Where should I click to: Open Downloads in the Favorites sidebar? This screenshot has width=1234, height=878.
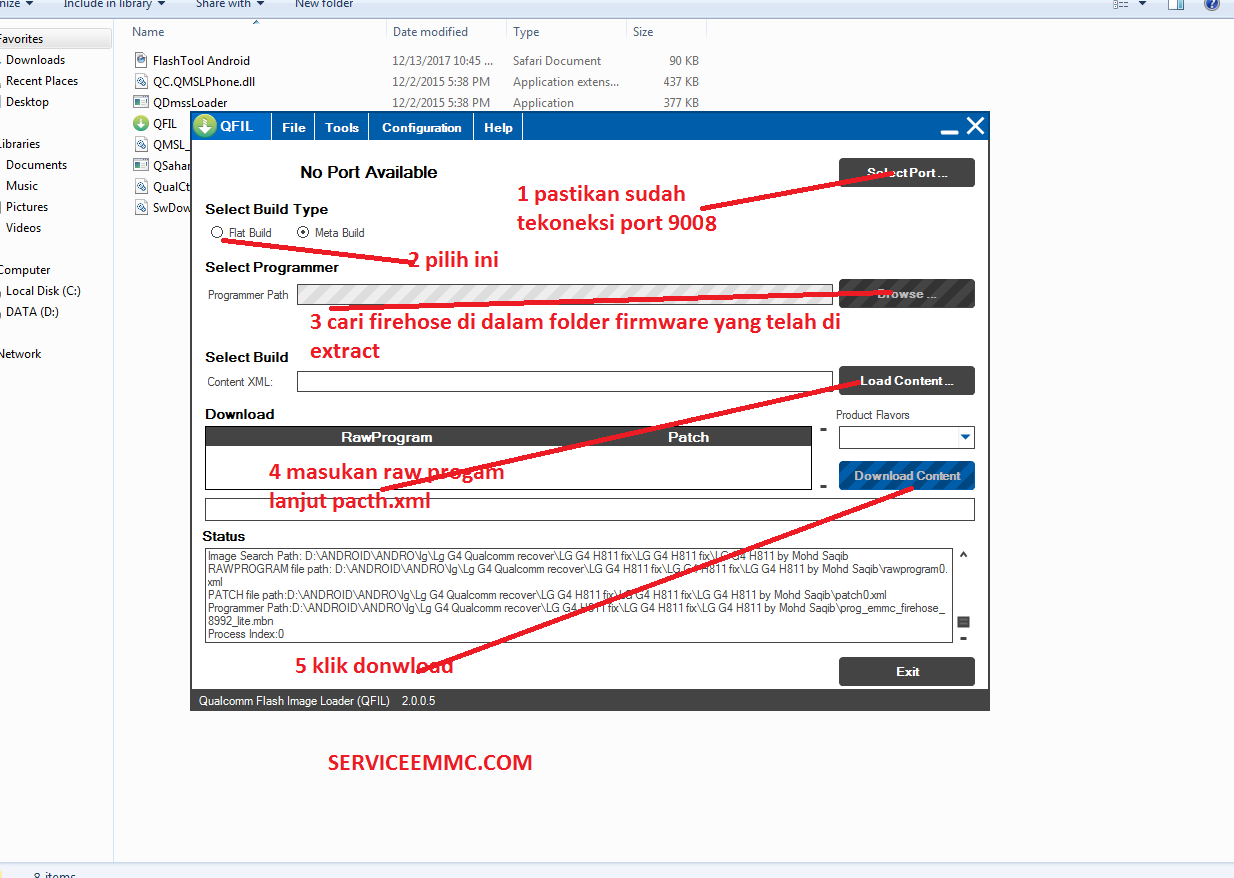[x=35, y=60]
